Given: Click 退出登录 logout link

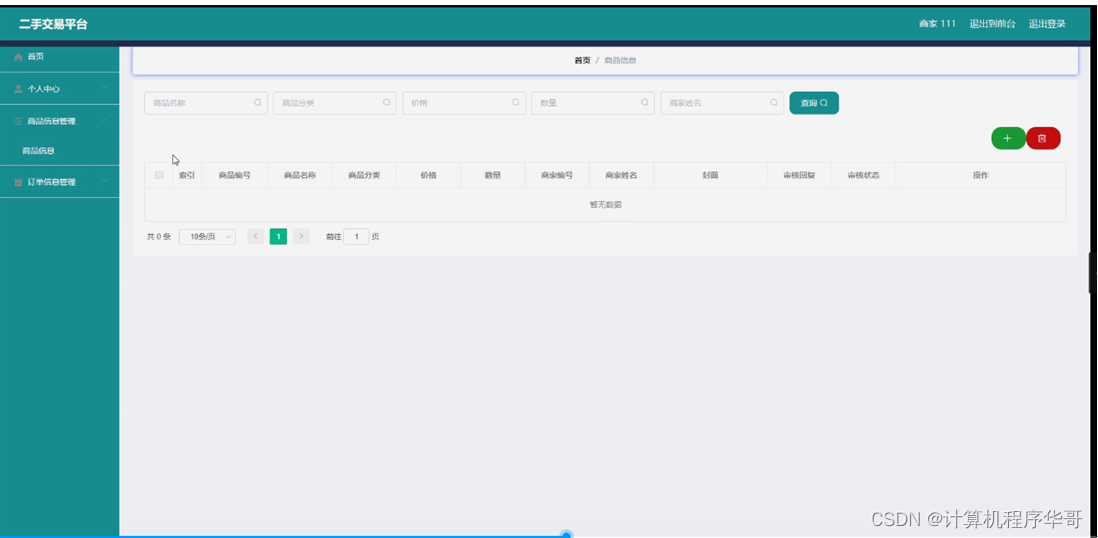Looking at the screenshot, I should coord(1047,24).
